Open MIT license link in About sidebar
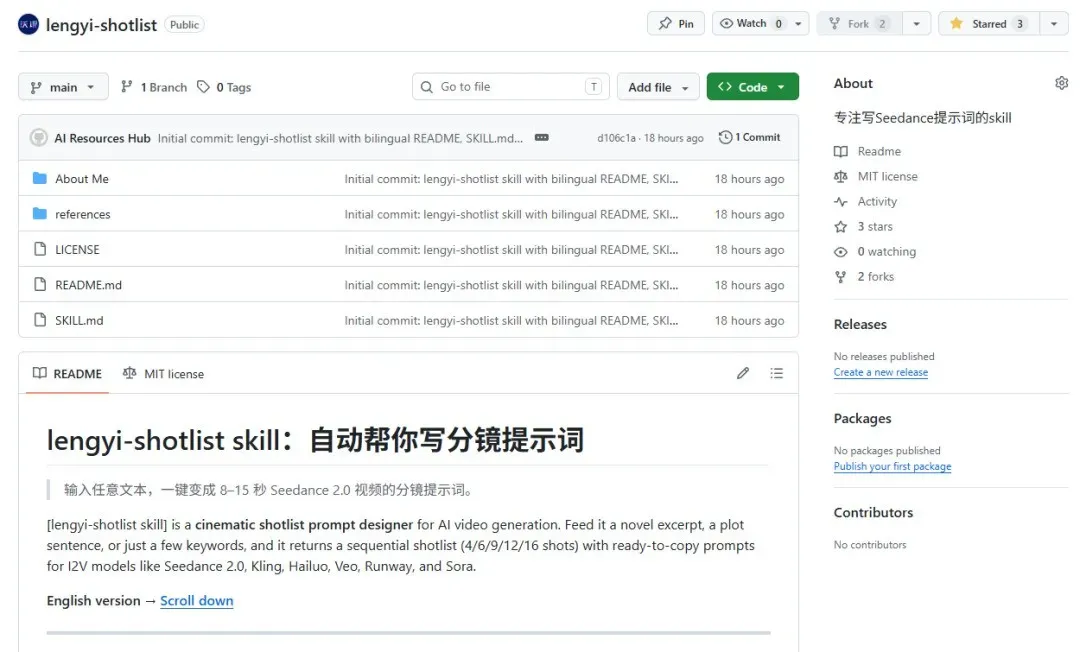1080x652 pixels. point(887,176)
